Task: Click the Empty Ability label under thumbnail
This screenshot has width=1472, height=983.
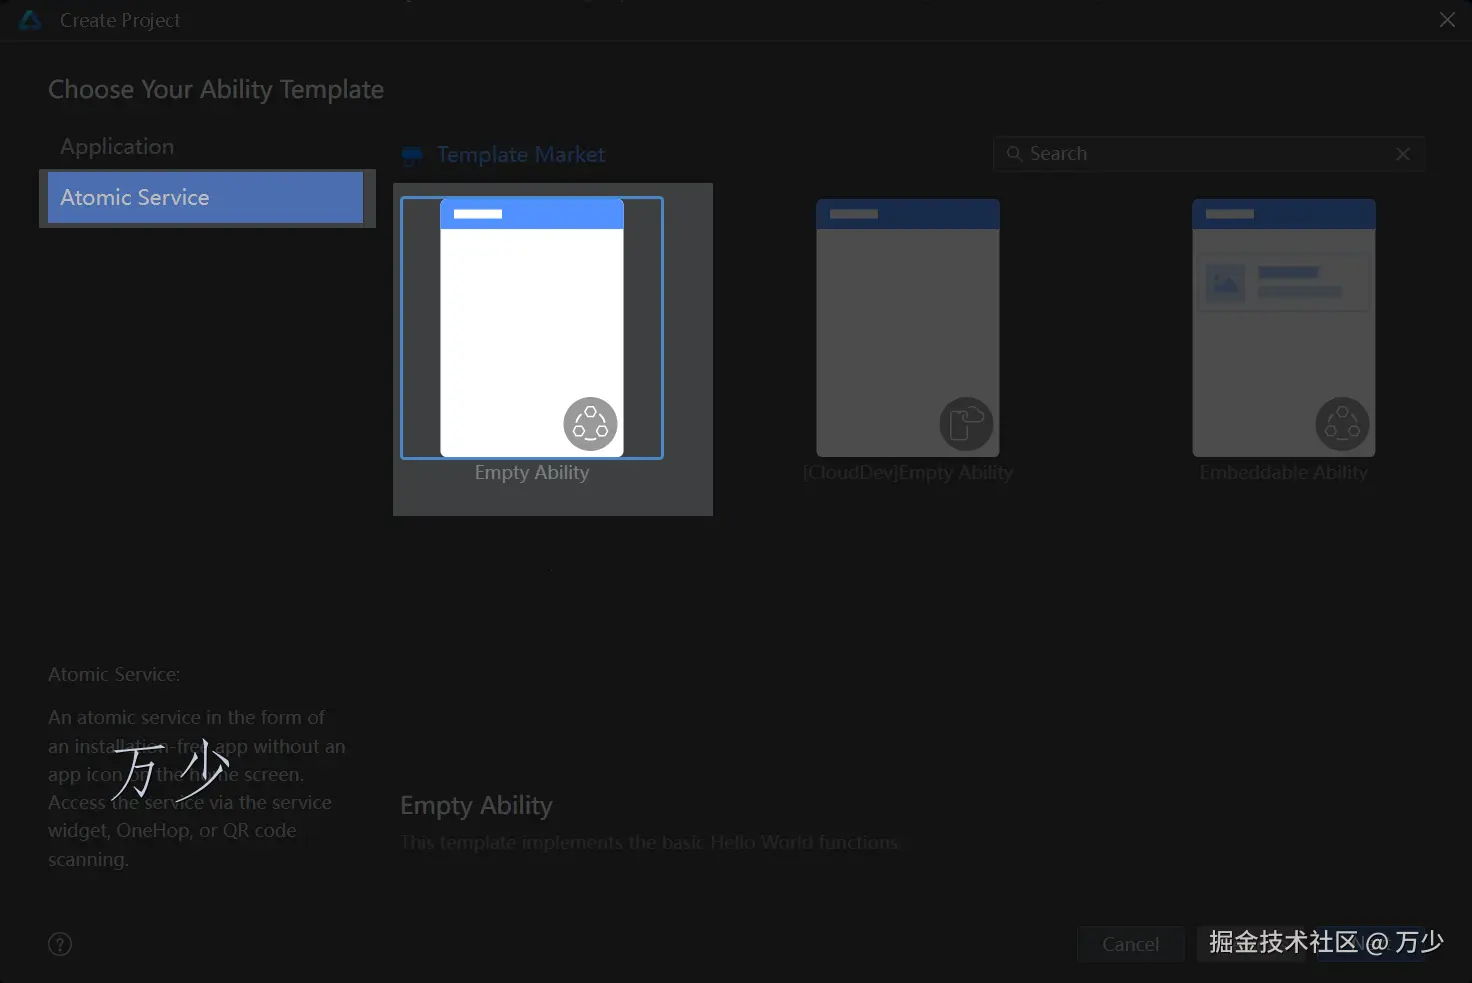Action: [x=532, y=473]
